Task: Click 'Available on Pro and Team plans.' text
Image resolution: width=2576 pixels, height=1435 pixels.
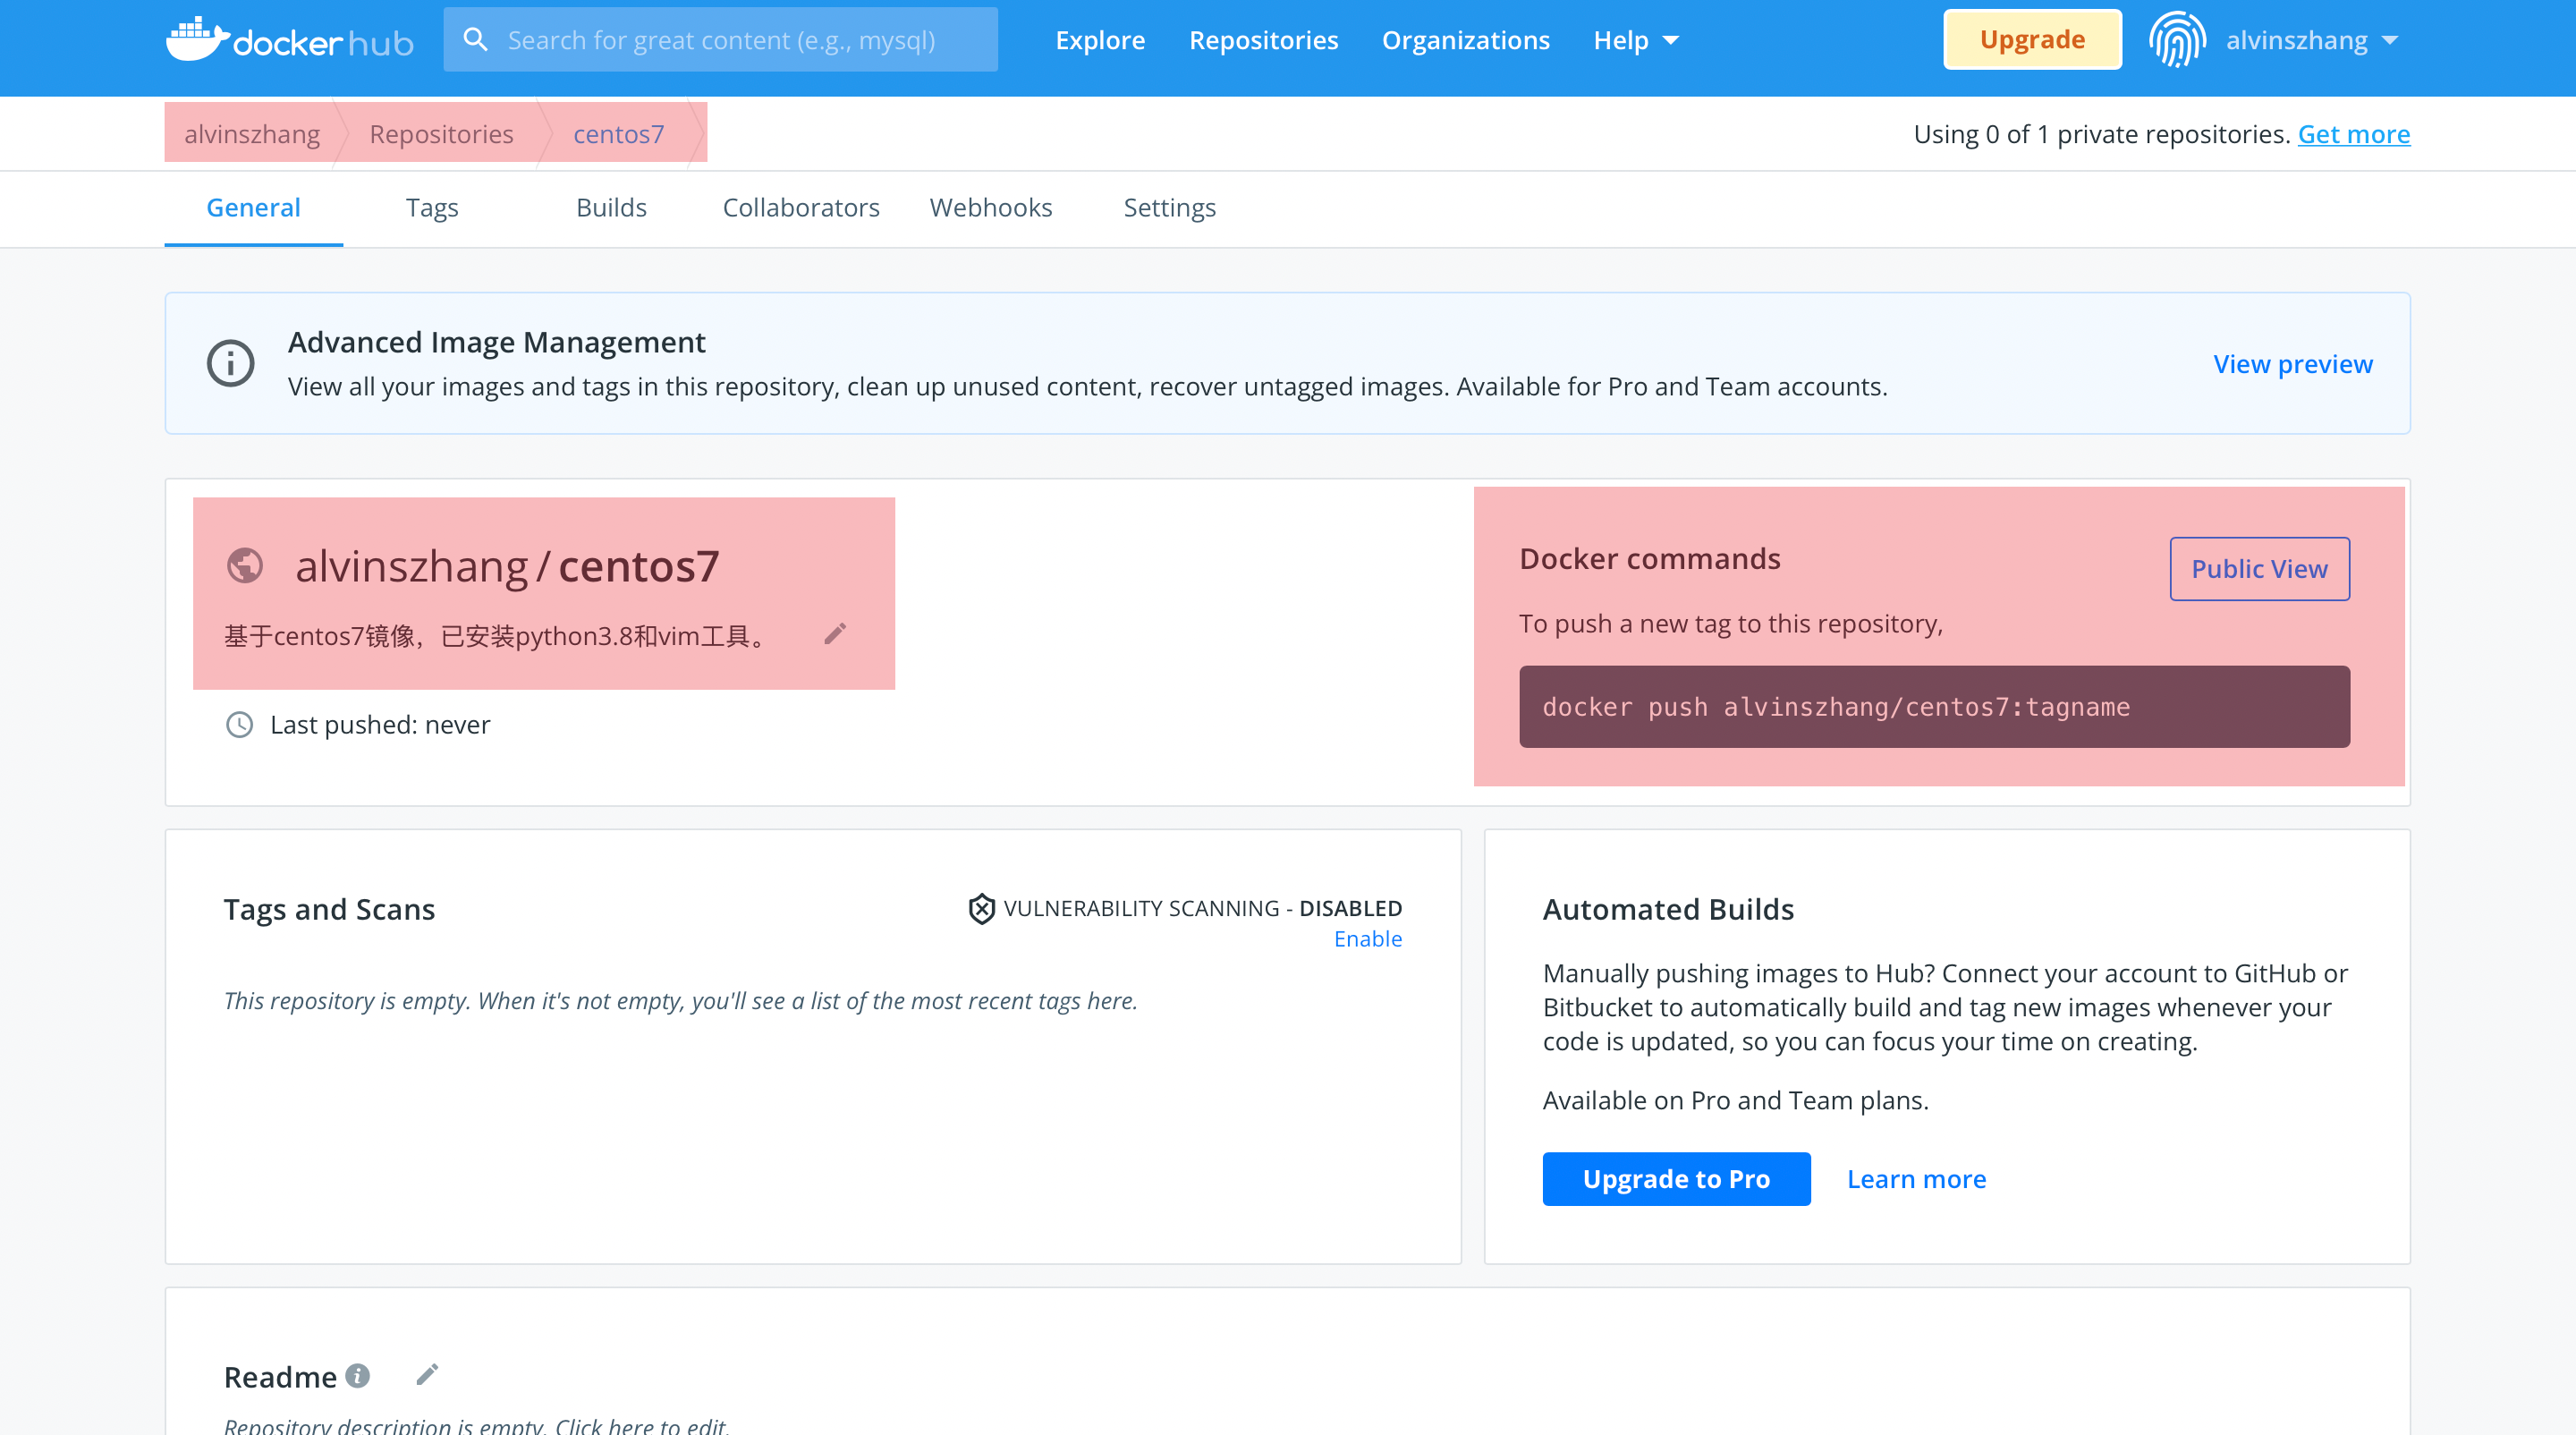Action: [x=1735, y=1100]
